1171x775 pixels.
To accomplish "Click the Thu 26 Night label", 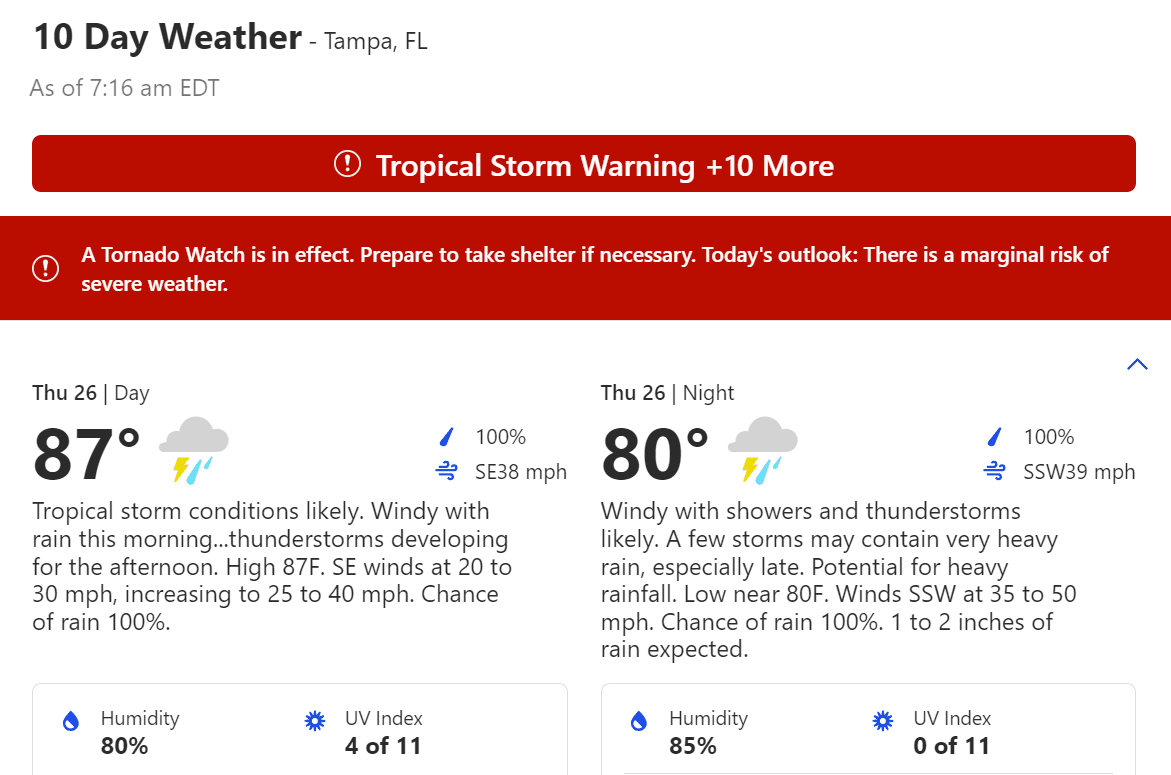I will coord(666,393).
